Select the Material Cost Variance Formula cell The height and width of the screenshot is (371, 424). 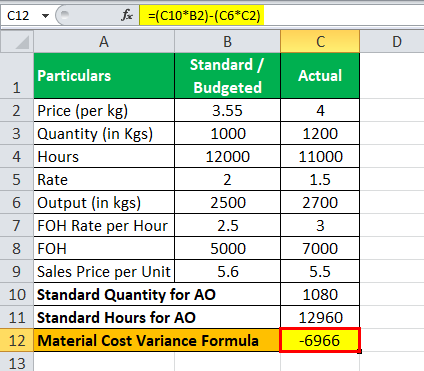click(157, 340)
